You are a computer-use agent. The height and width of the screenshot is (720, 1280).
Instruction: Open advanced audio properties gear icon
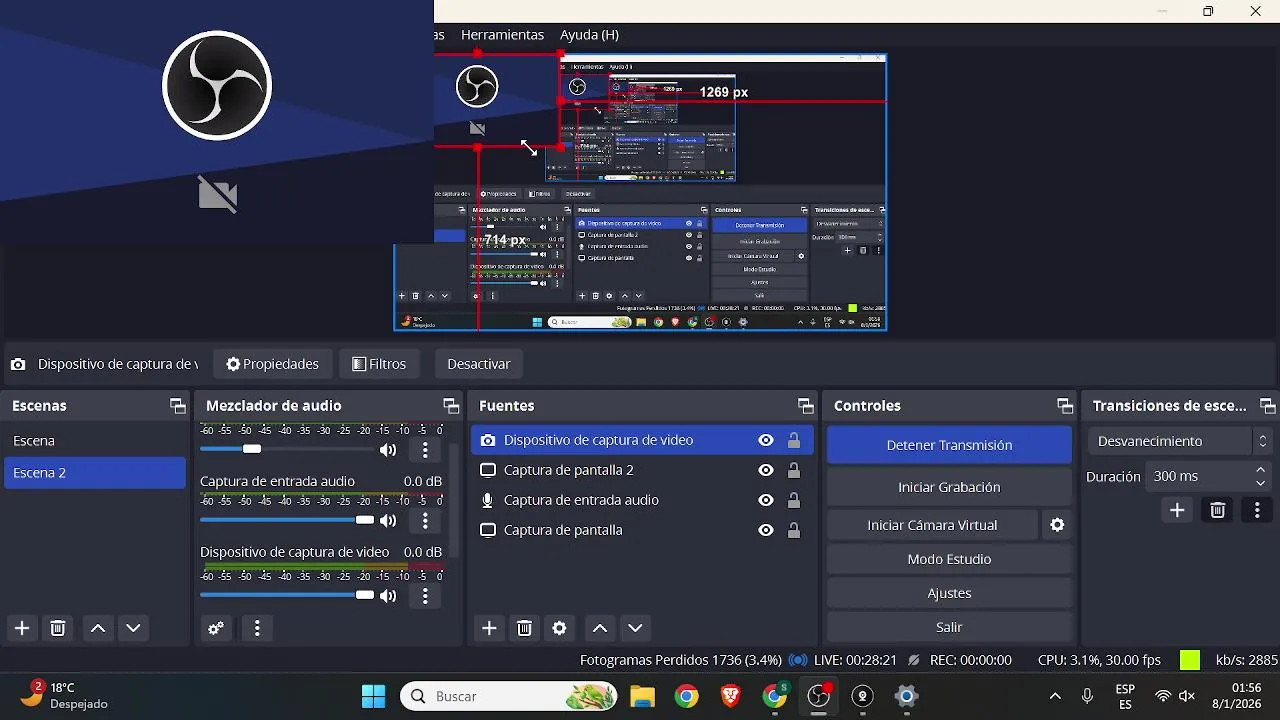pyautogui.click(x=216, y=628)
